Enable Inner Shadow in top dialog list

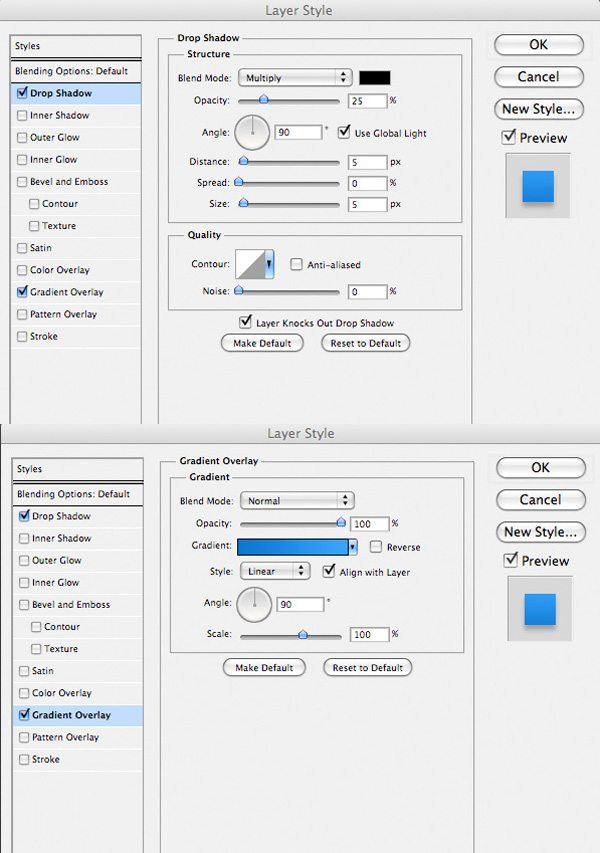22,115
